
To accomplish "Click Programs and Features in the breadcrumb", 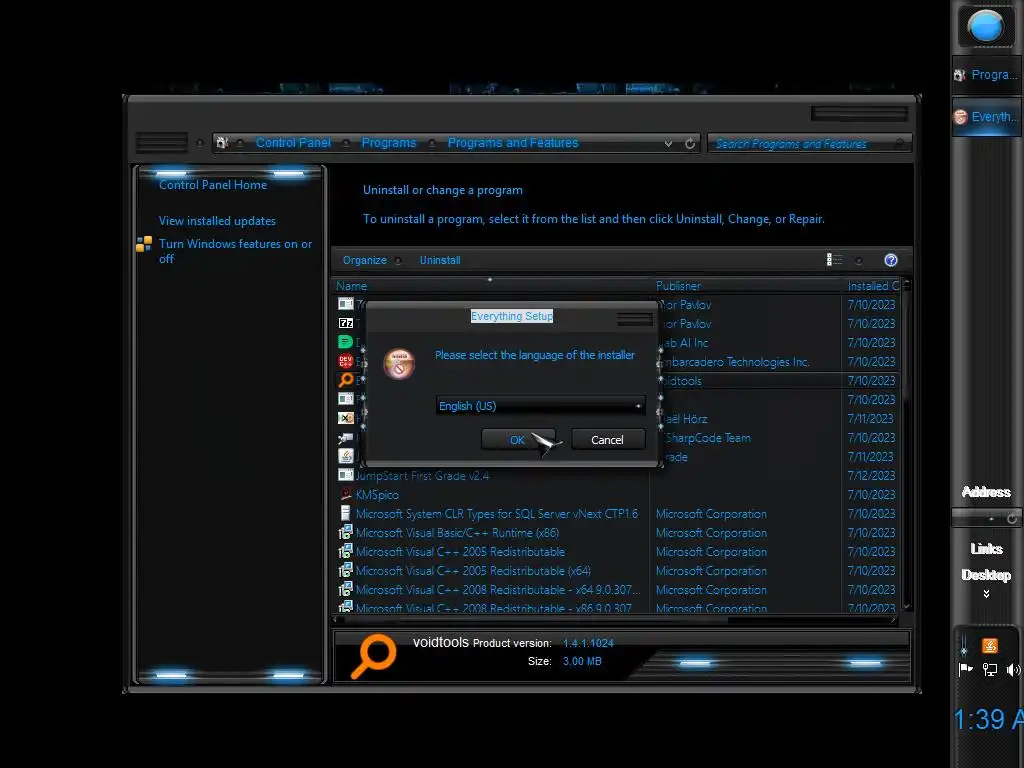I will point(513,142).
